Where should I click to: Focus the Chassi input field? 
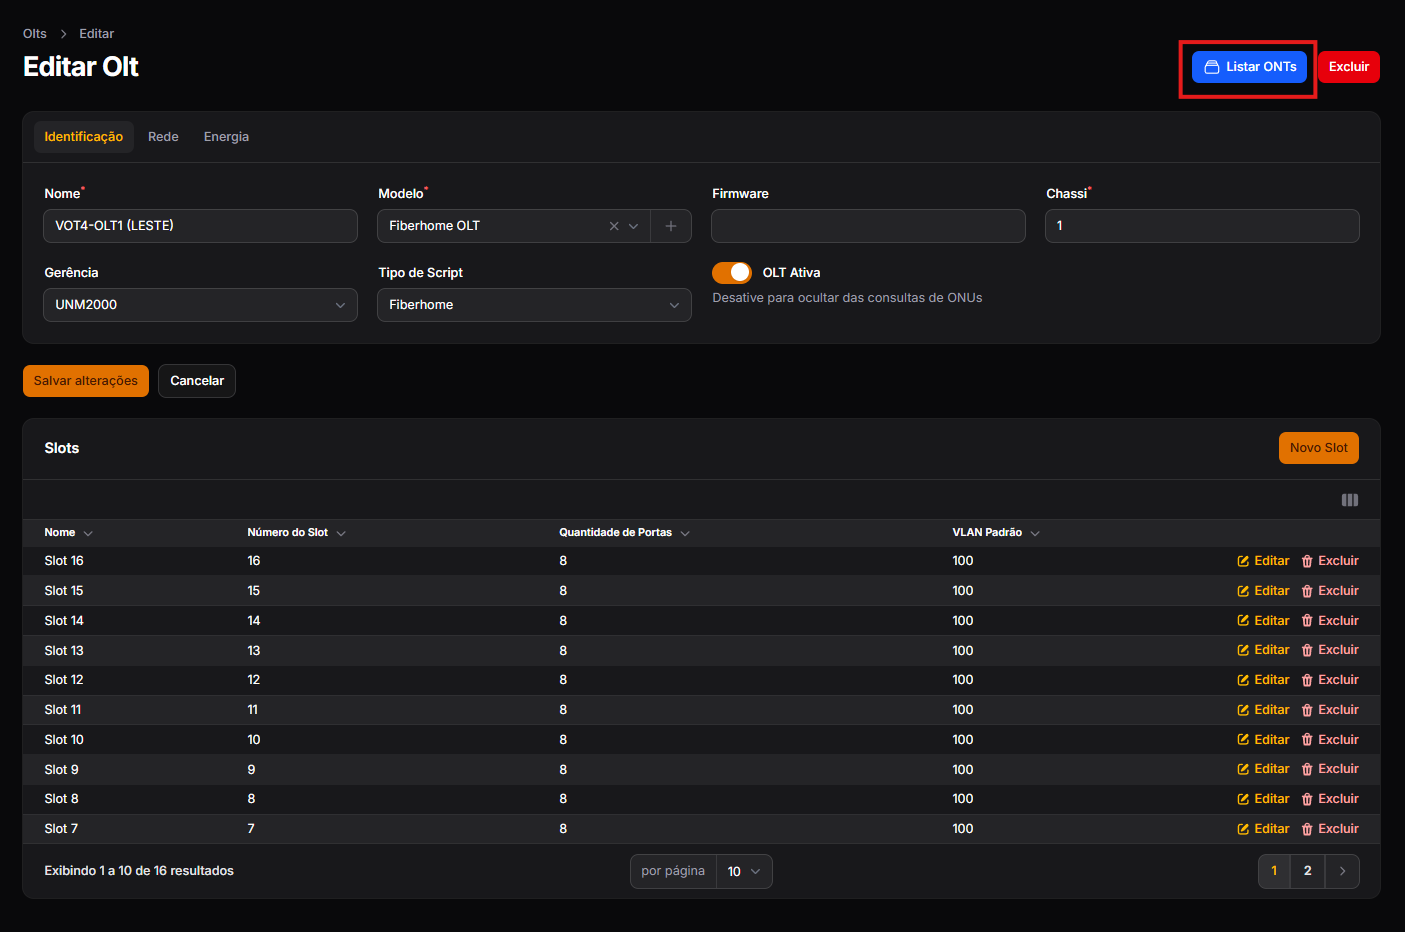[1202, 226]
